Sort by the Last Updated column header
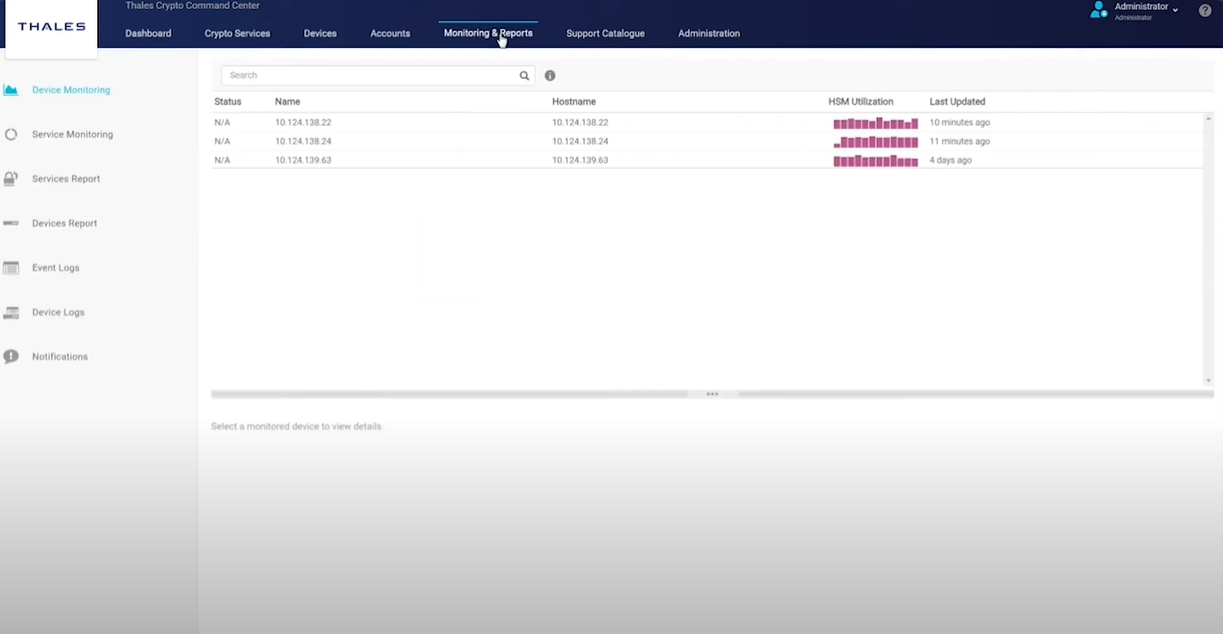Screen dimensions: 1223x634 [x=957, y=102]
